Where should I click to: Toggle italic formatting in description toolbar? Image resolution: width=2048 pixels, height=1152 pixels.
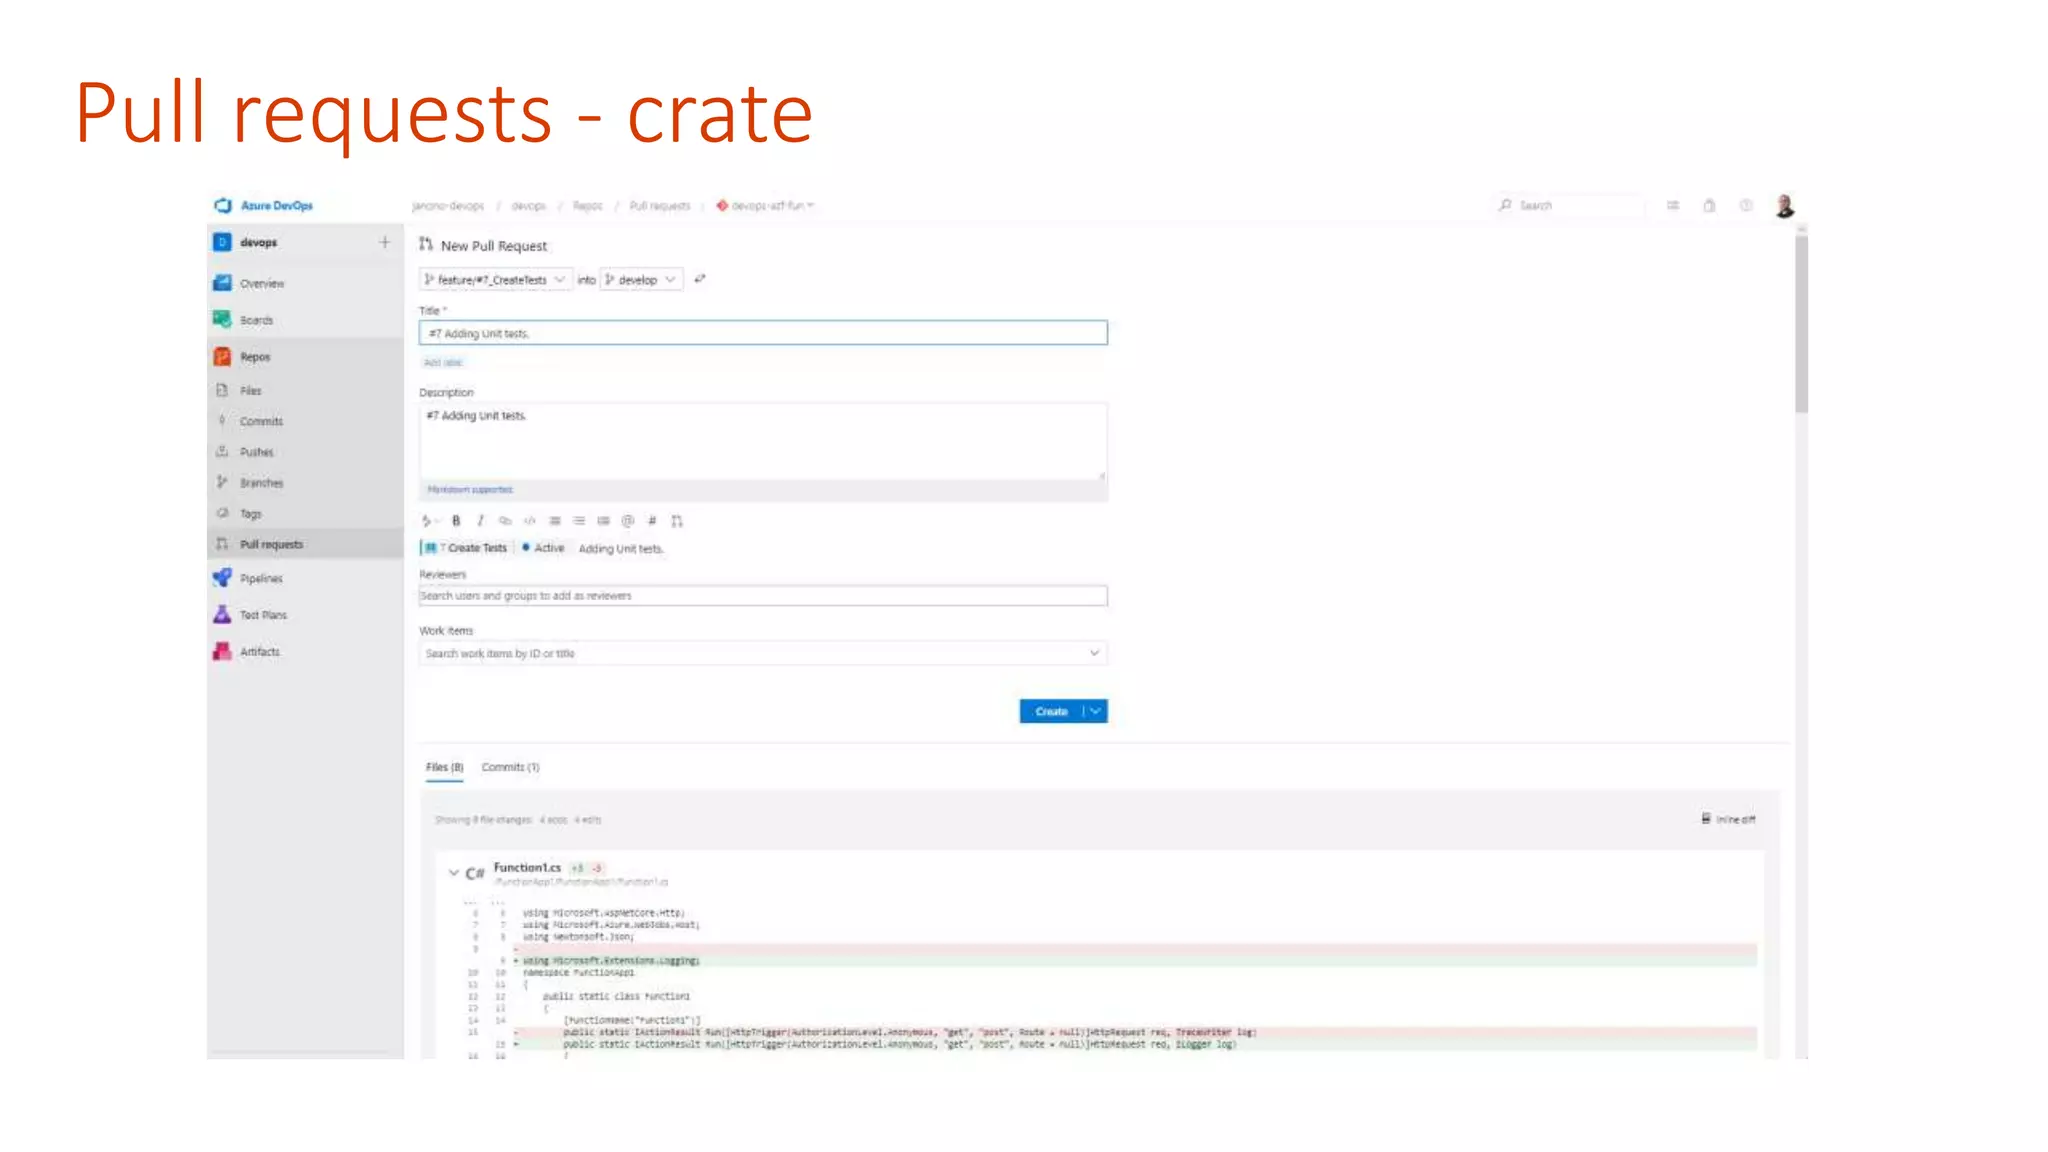click(x=480, y=520)
